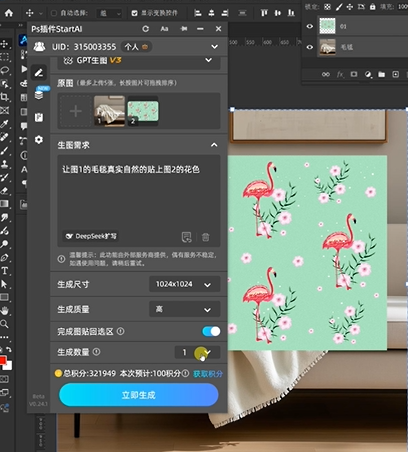408x452 pixels.
Task: Click the Home icon in options bar
Action: click(x=9, y=13)
